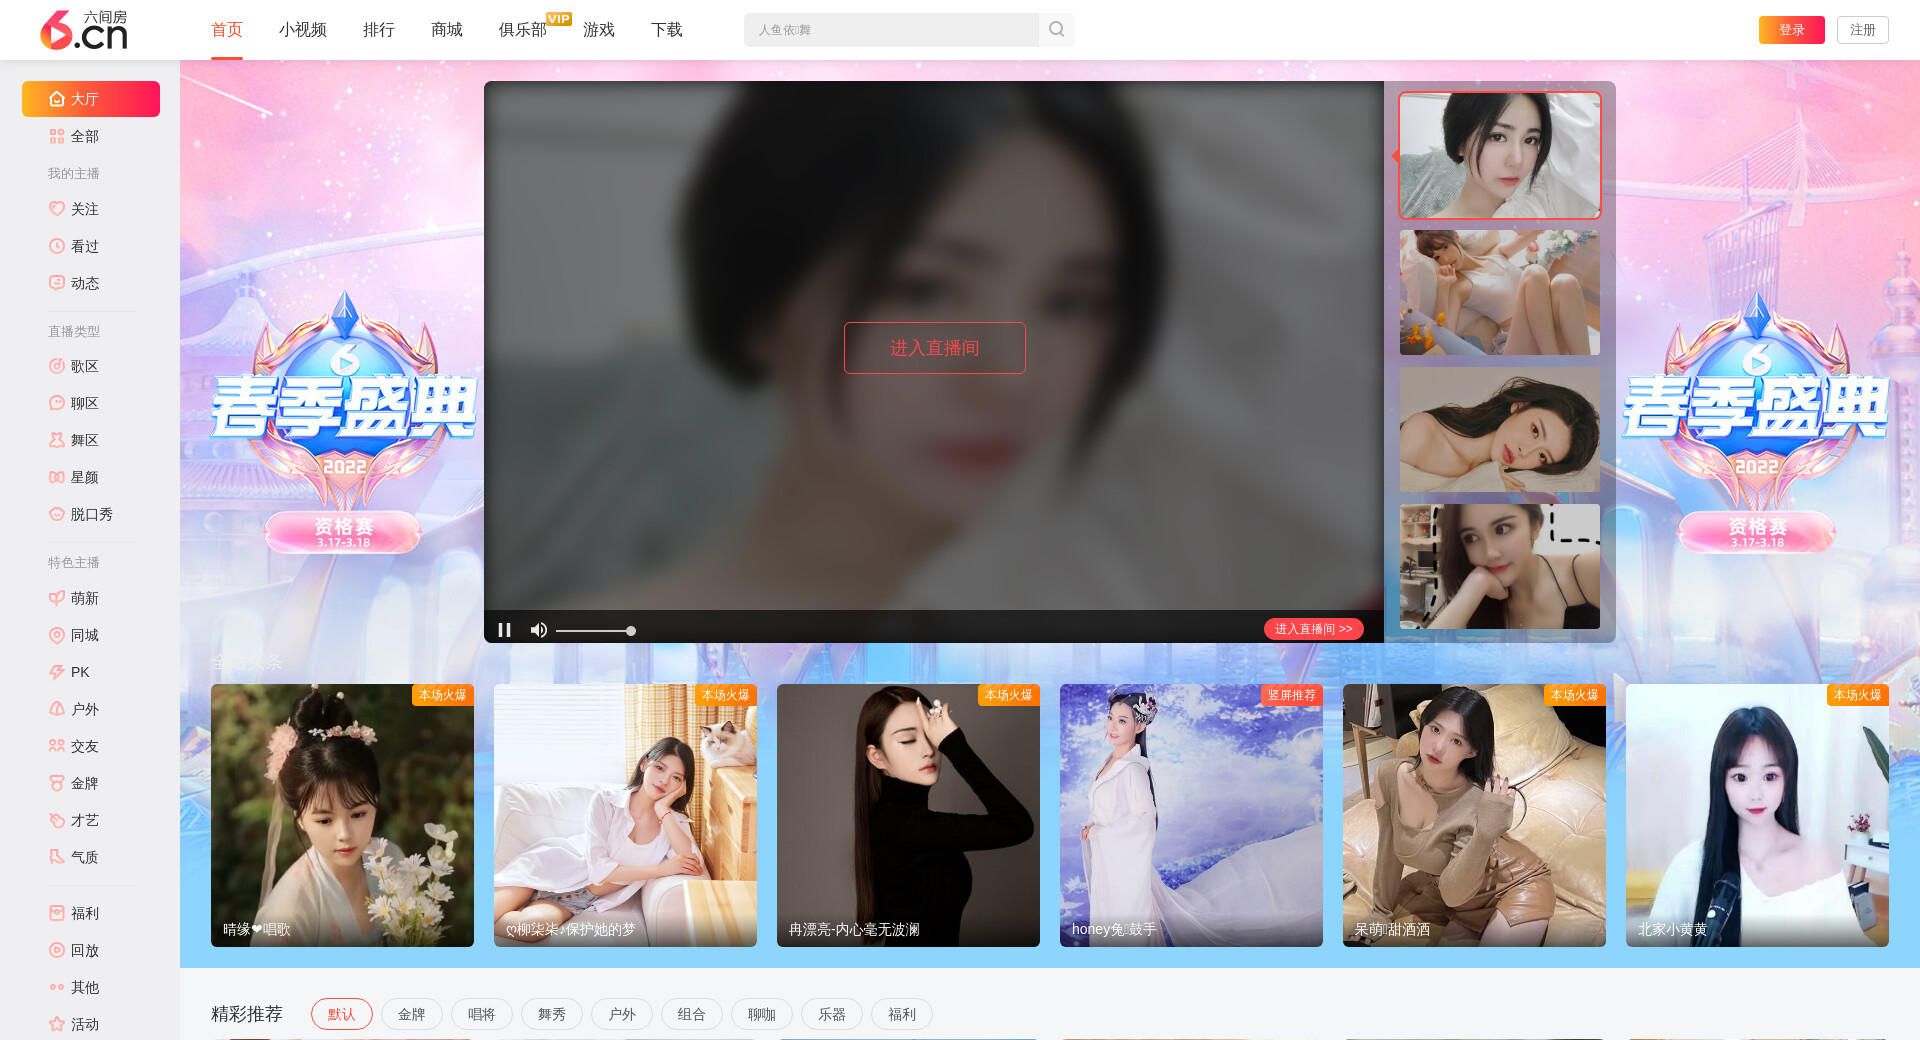The height and width of the screenshot is (1040, 1920).
Task: Click the 萌新 icon in sidebar
Action: coord(57,598)
